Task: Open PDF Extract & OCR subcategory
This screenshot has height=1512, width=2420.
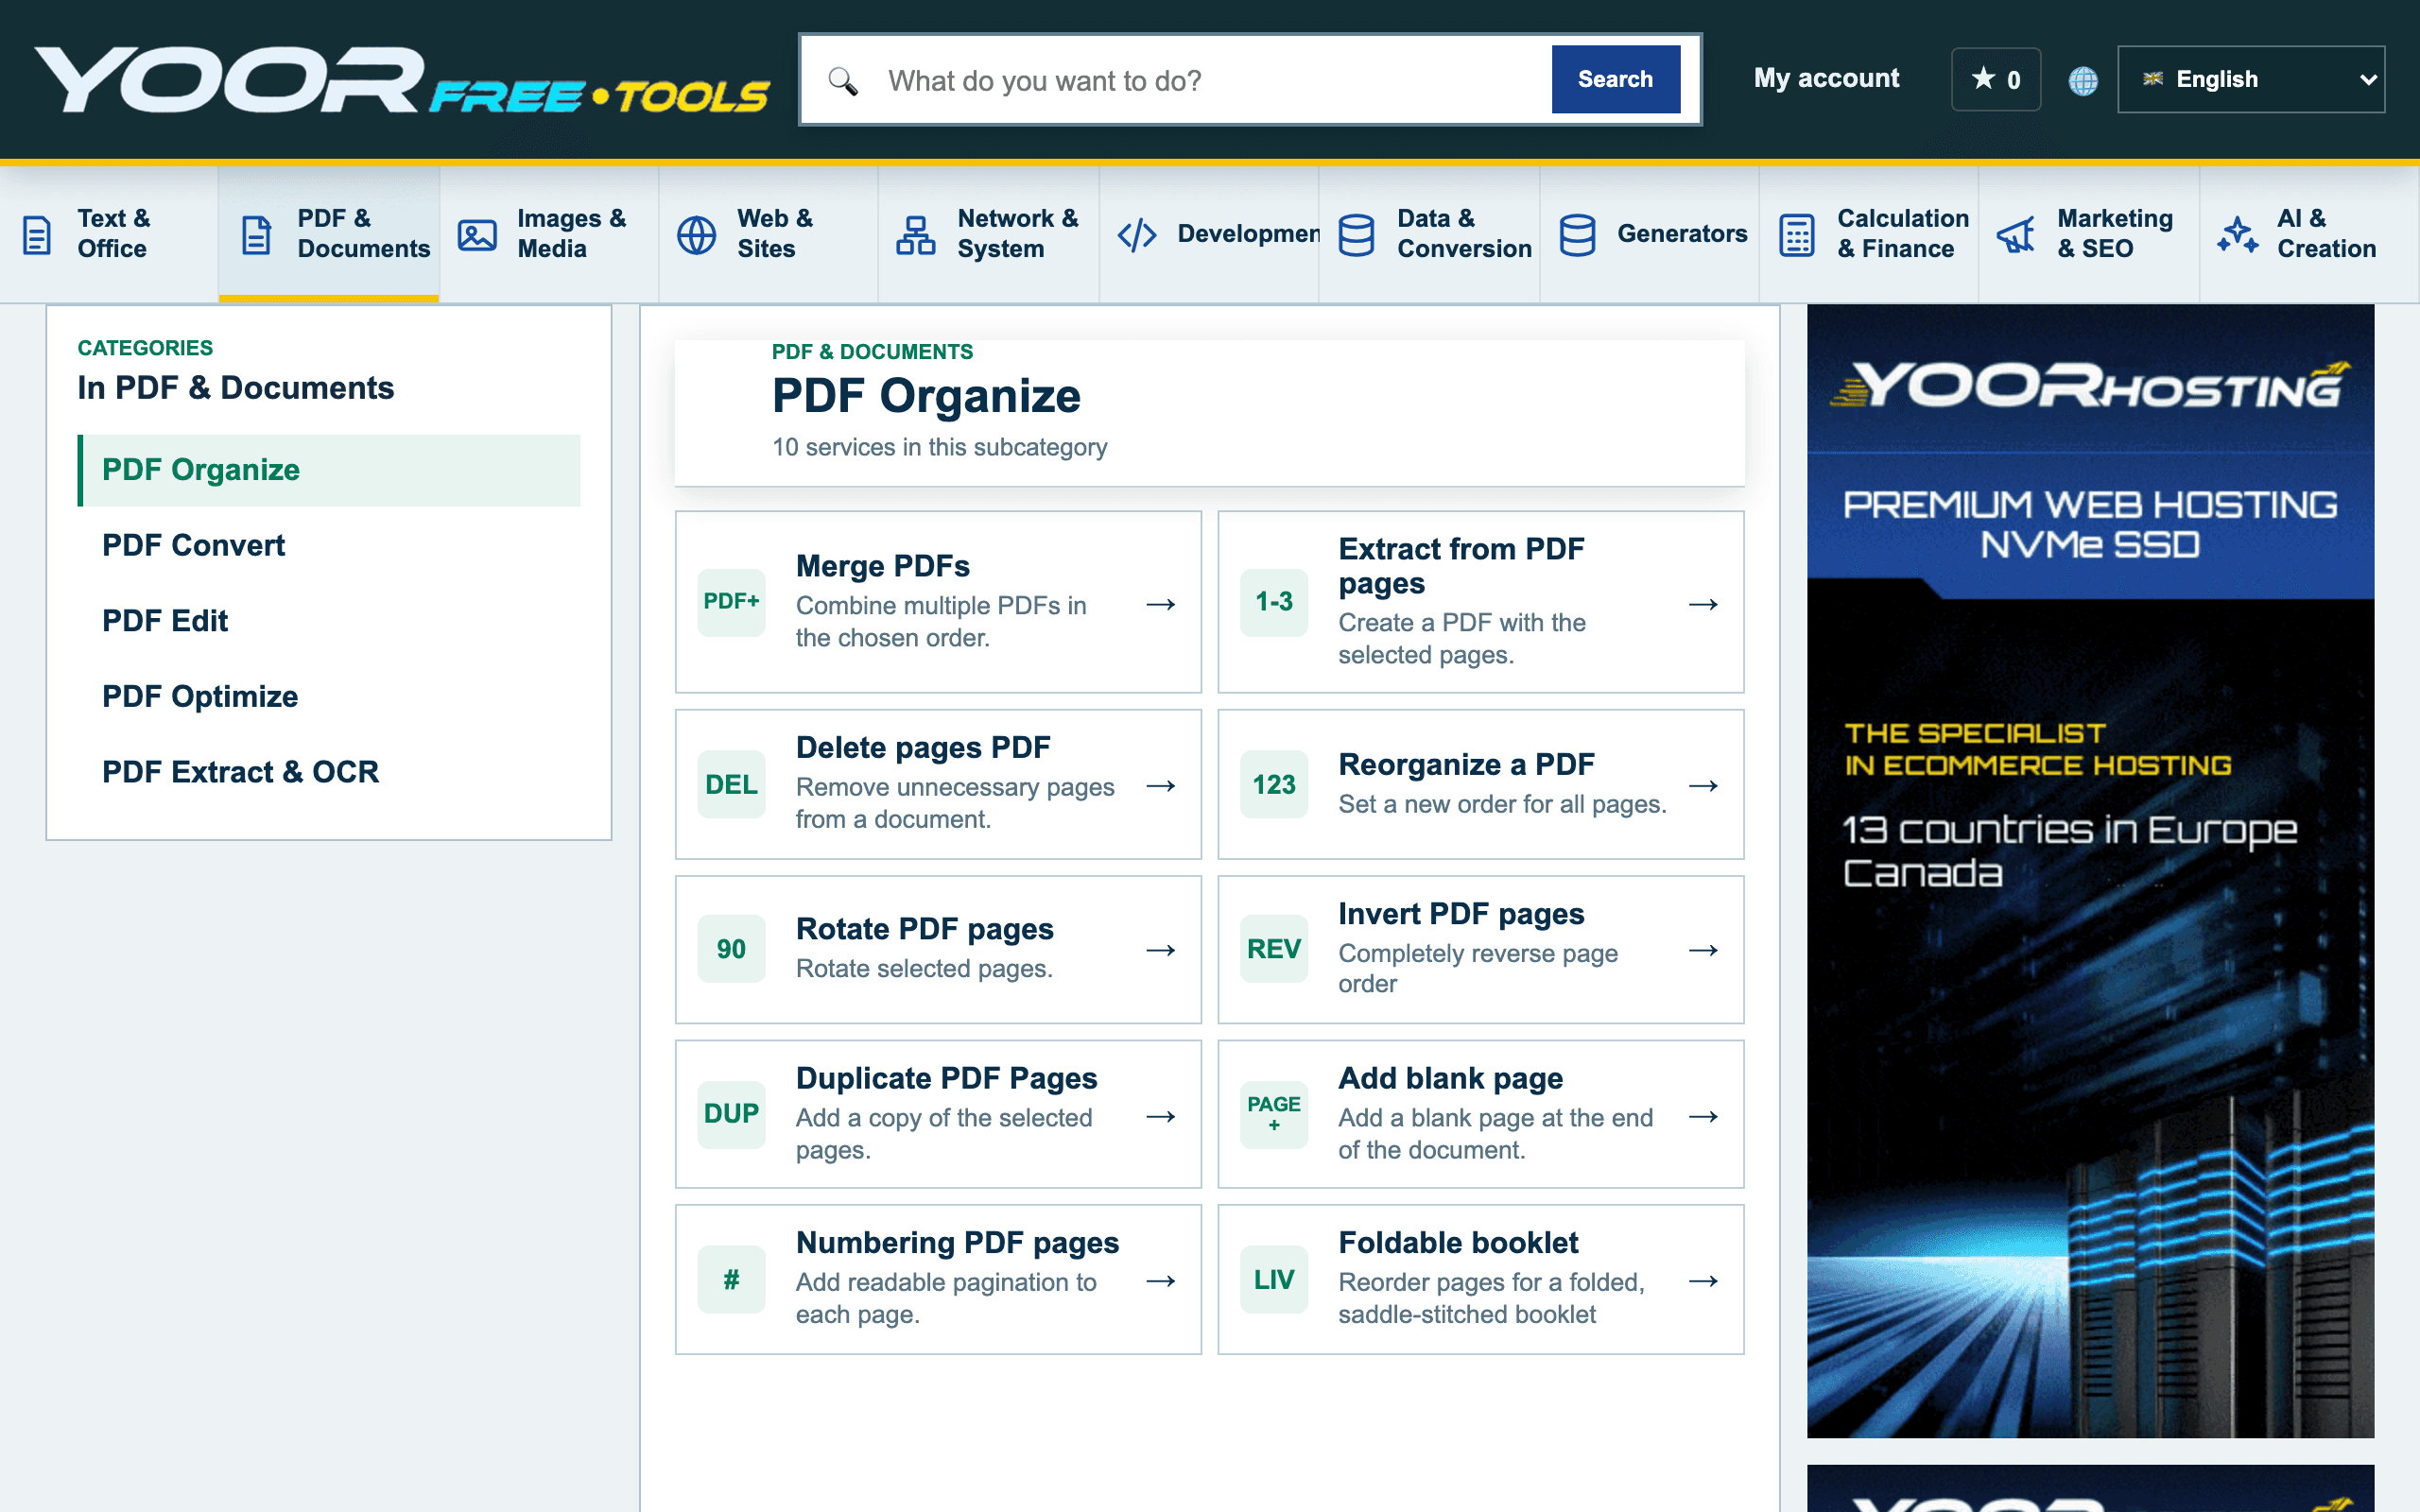Action: point(329,772)
